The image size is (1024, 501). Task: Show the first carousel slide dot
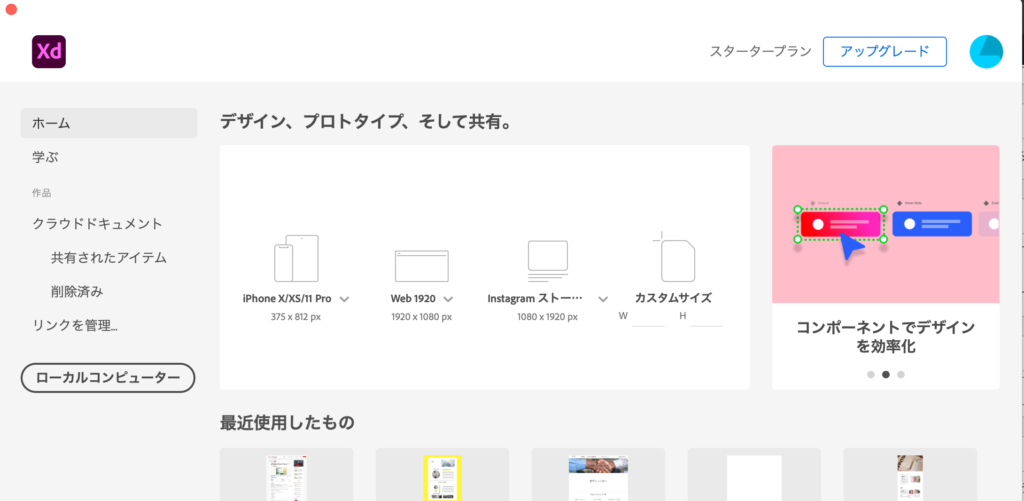[870, 374]
